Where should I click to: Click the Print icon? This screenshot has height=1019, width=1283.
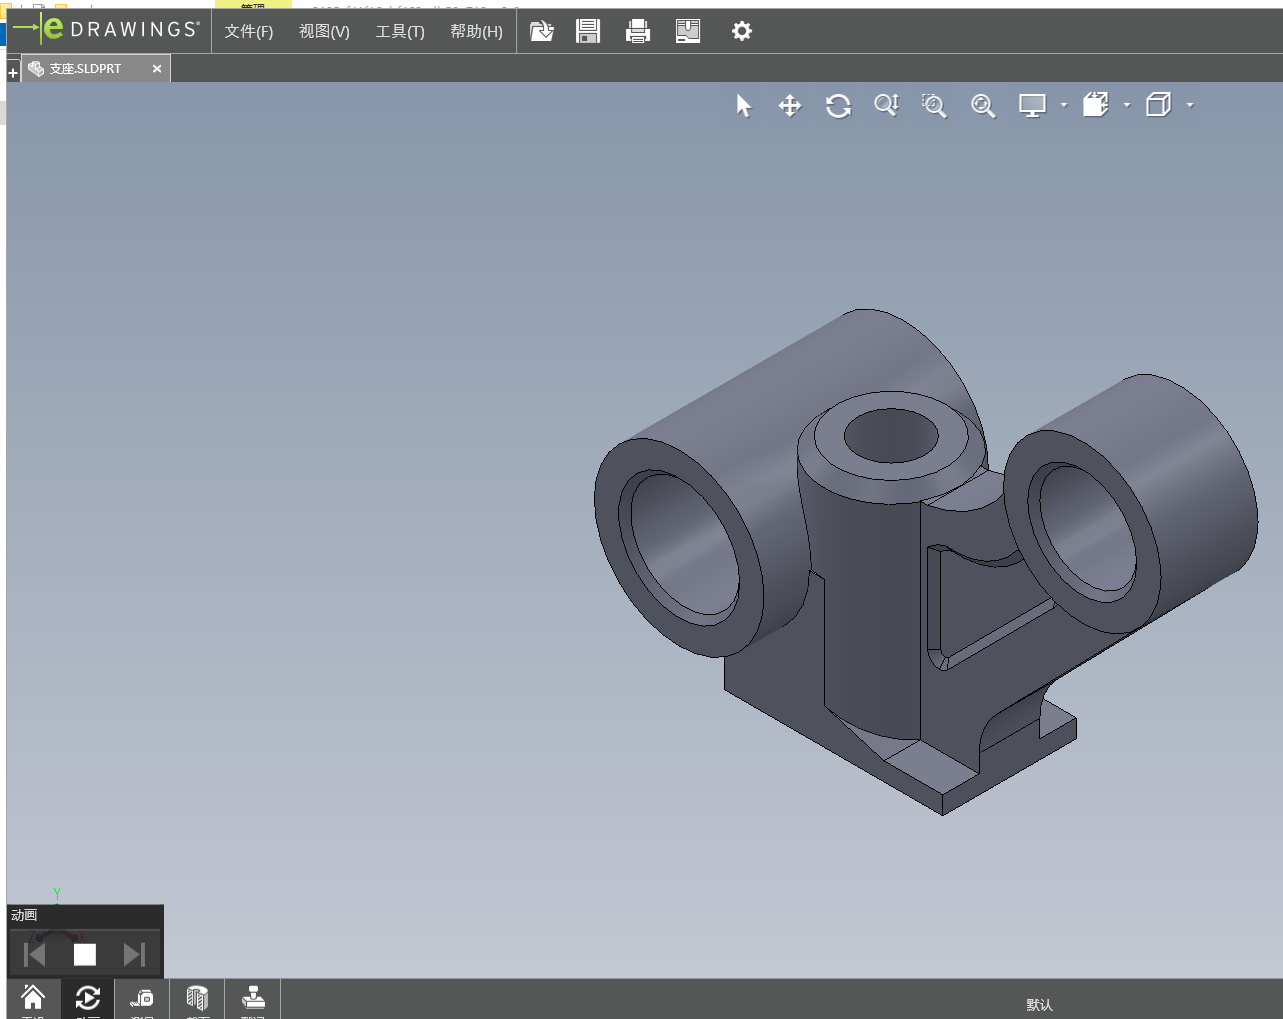click(637, 31)
